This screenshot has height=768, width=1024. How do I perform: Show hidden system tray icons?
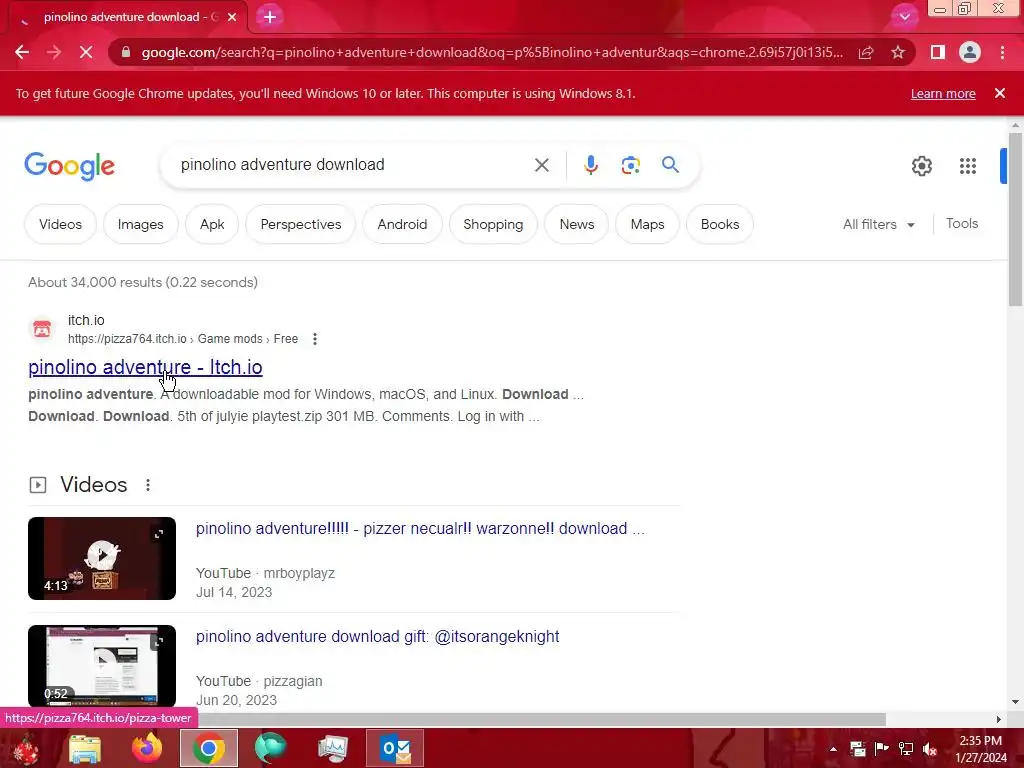833,749
